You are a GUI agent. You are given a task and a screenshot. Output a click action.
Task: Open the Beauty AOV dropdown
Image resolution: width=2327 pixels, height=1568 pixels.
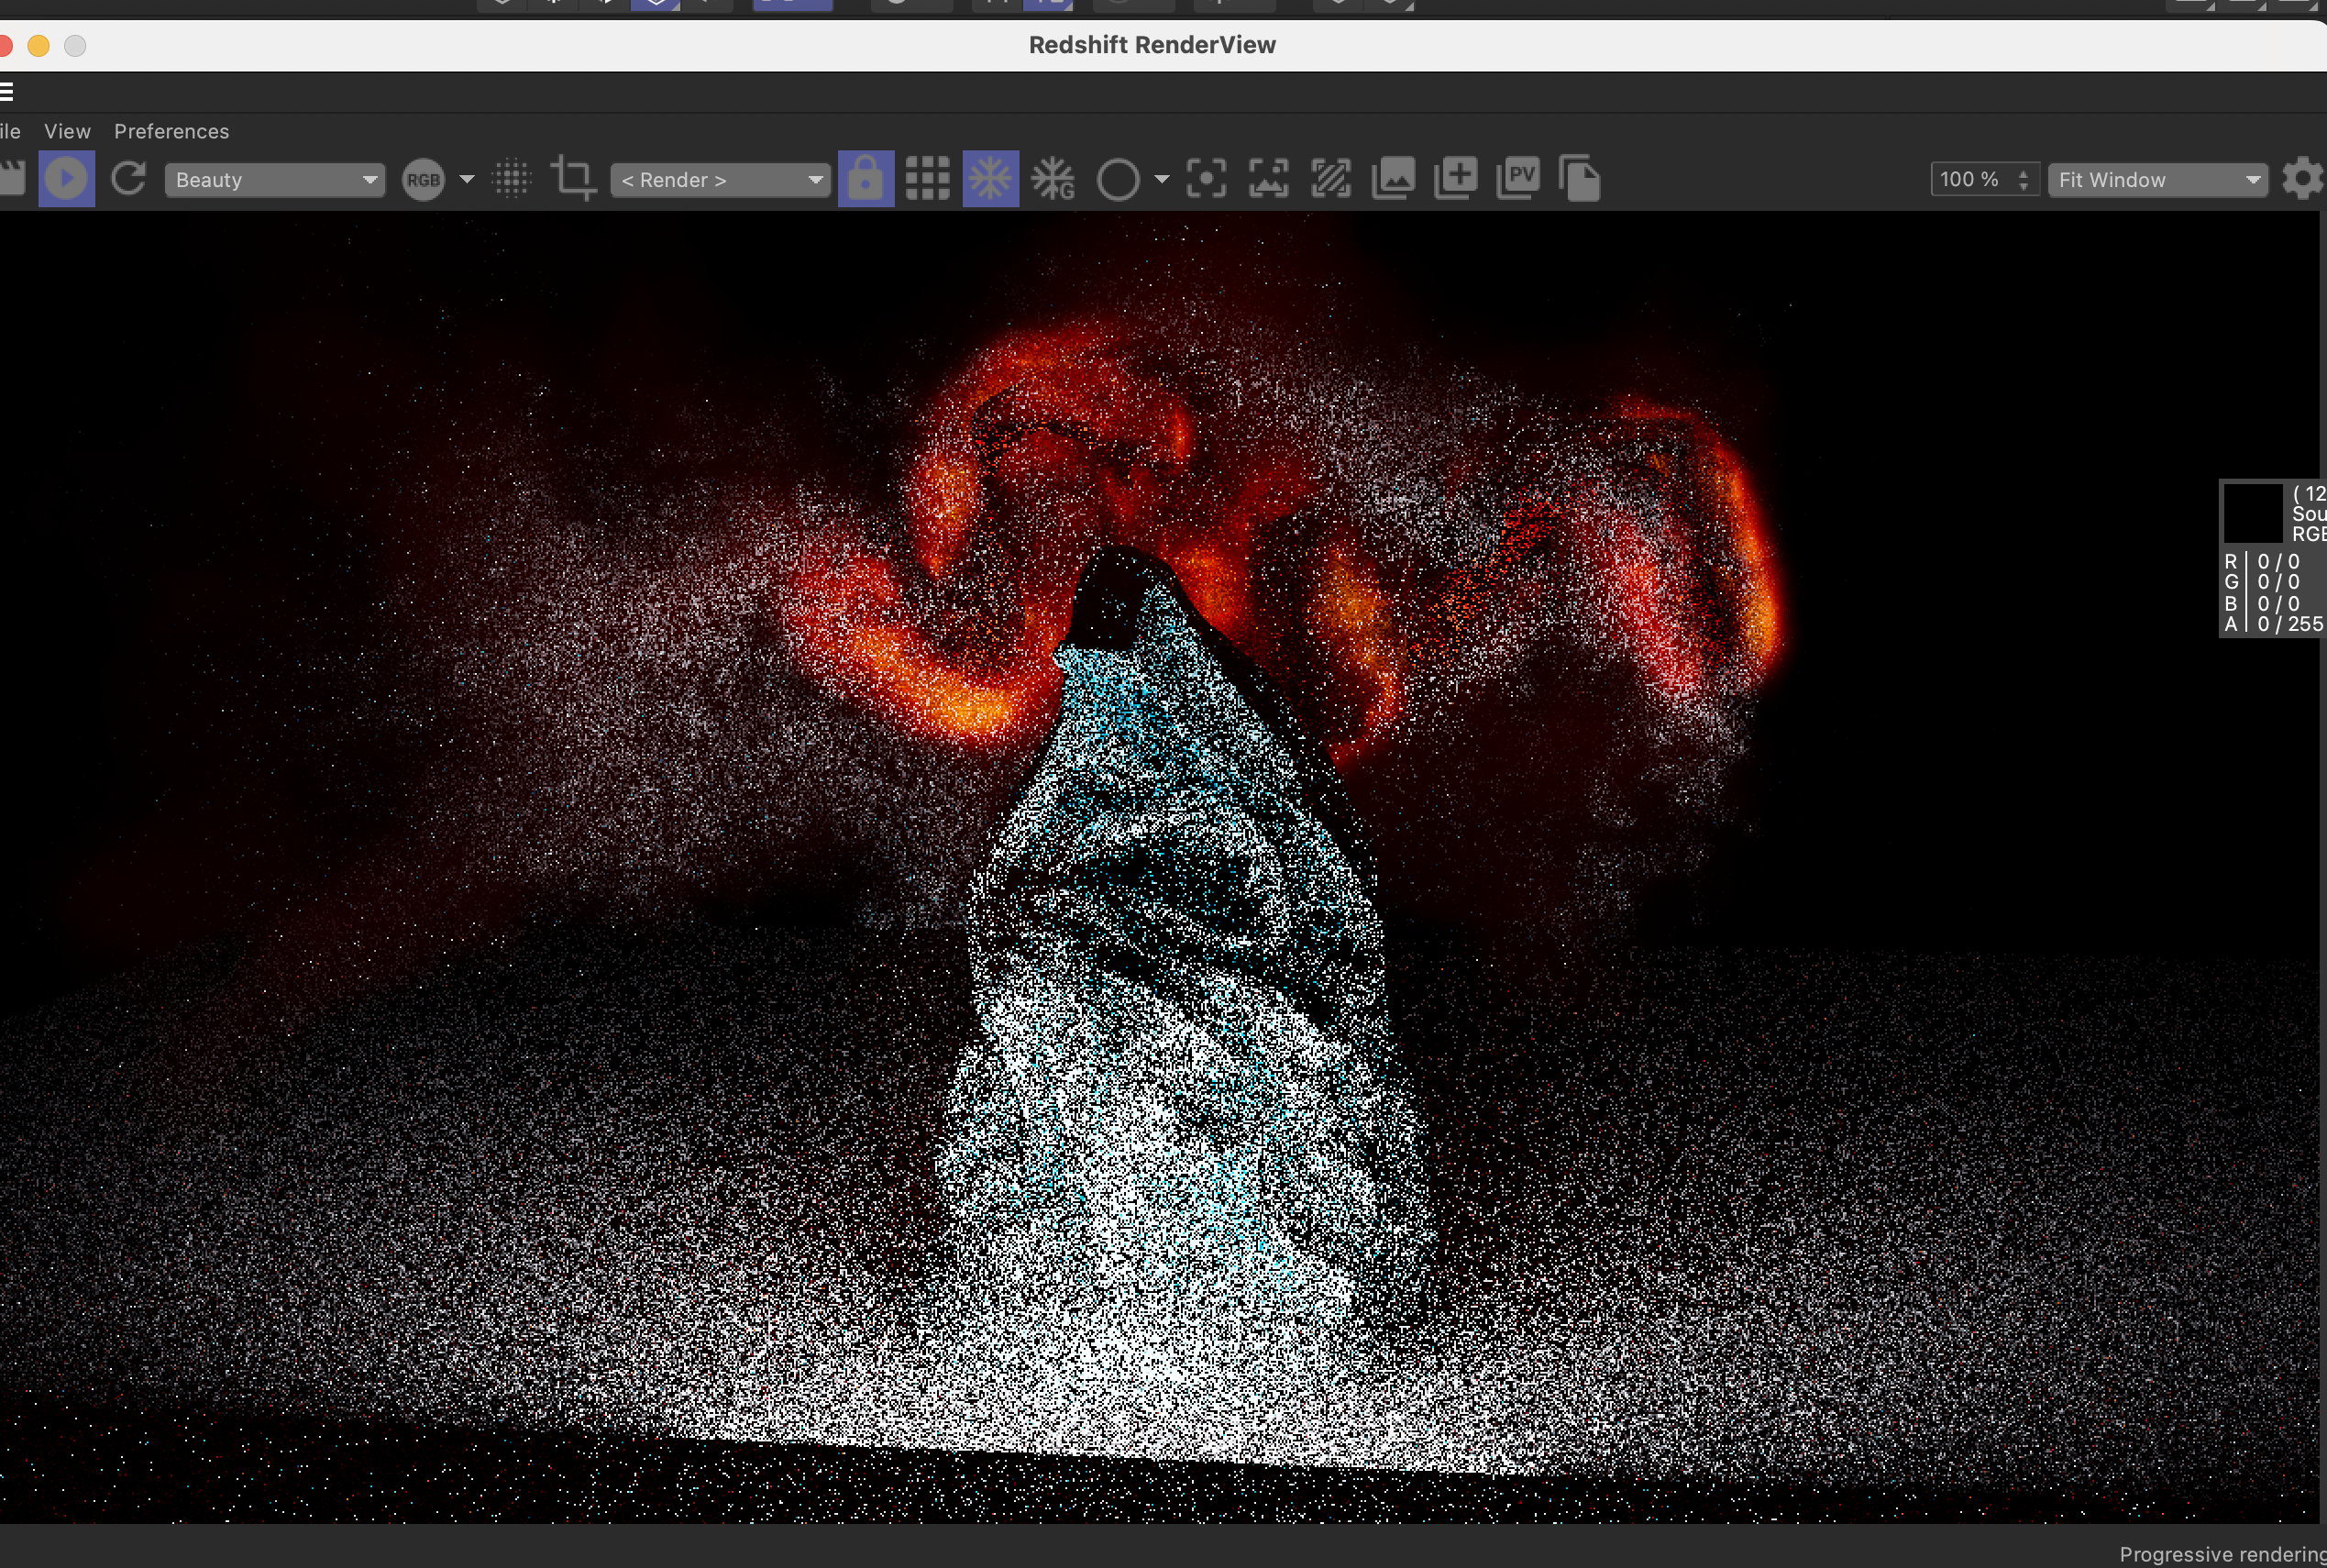274,180
